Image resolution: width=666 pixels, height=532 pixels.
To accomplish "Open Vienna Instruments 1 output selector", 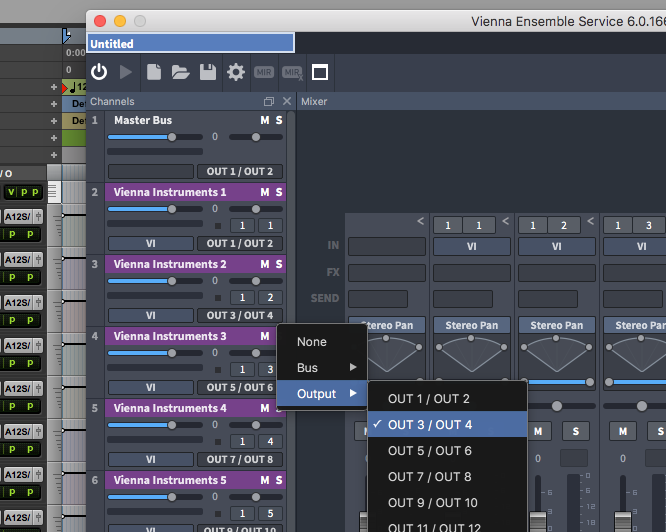I will click(x=240, y=244).
